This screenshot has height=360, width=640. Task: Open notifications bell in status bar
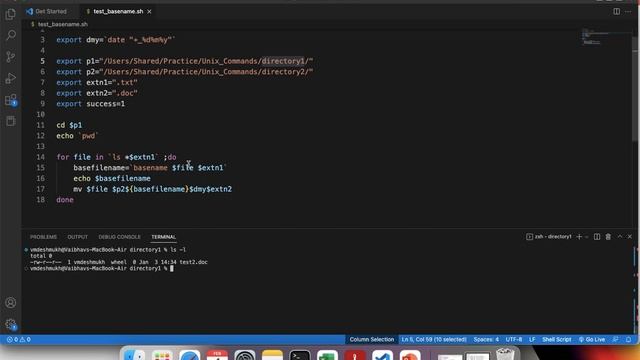coord(628,340)
